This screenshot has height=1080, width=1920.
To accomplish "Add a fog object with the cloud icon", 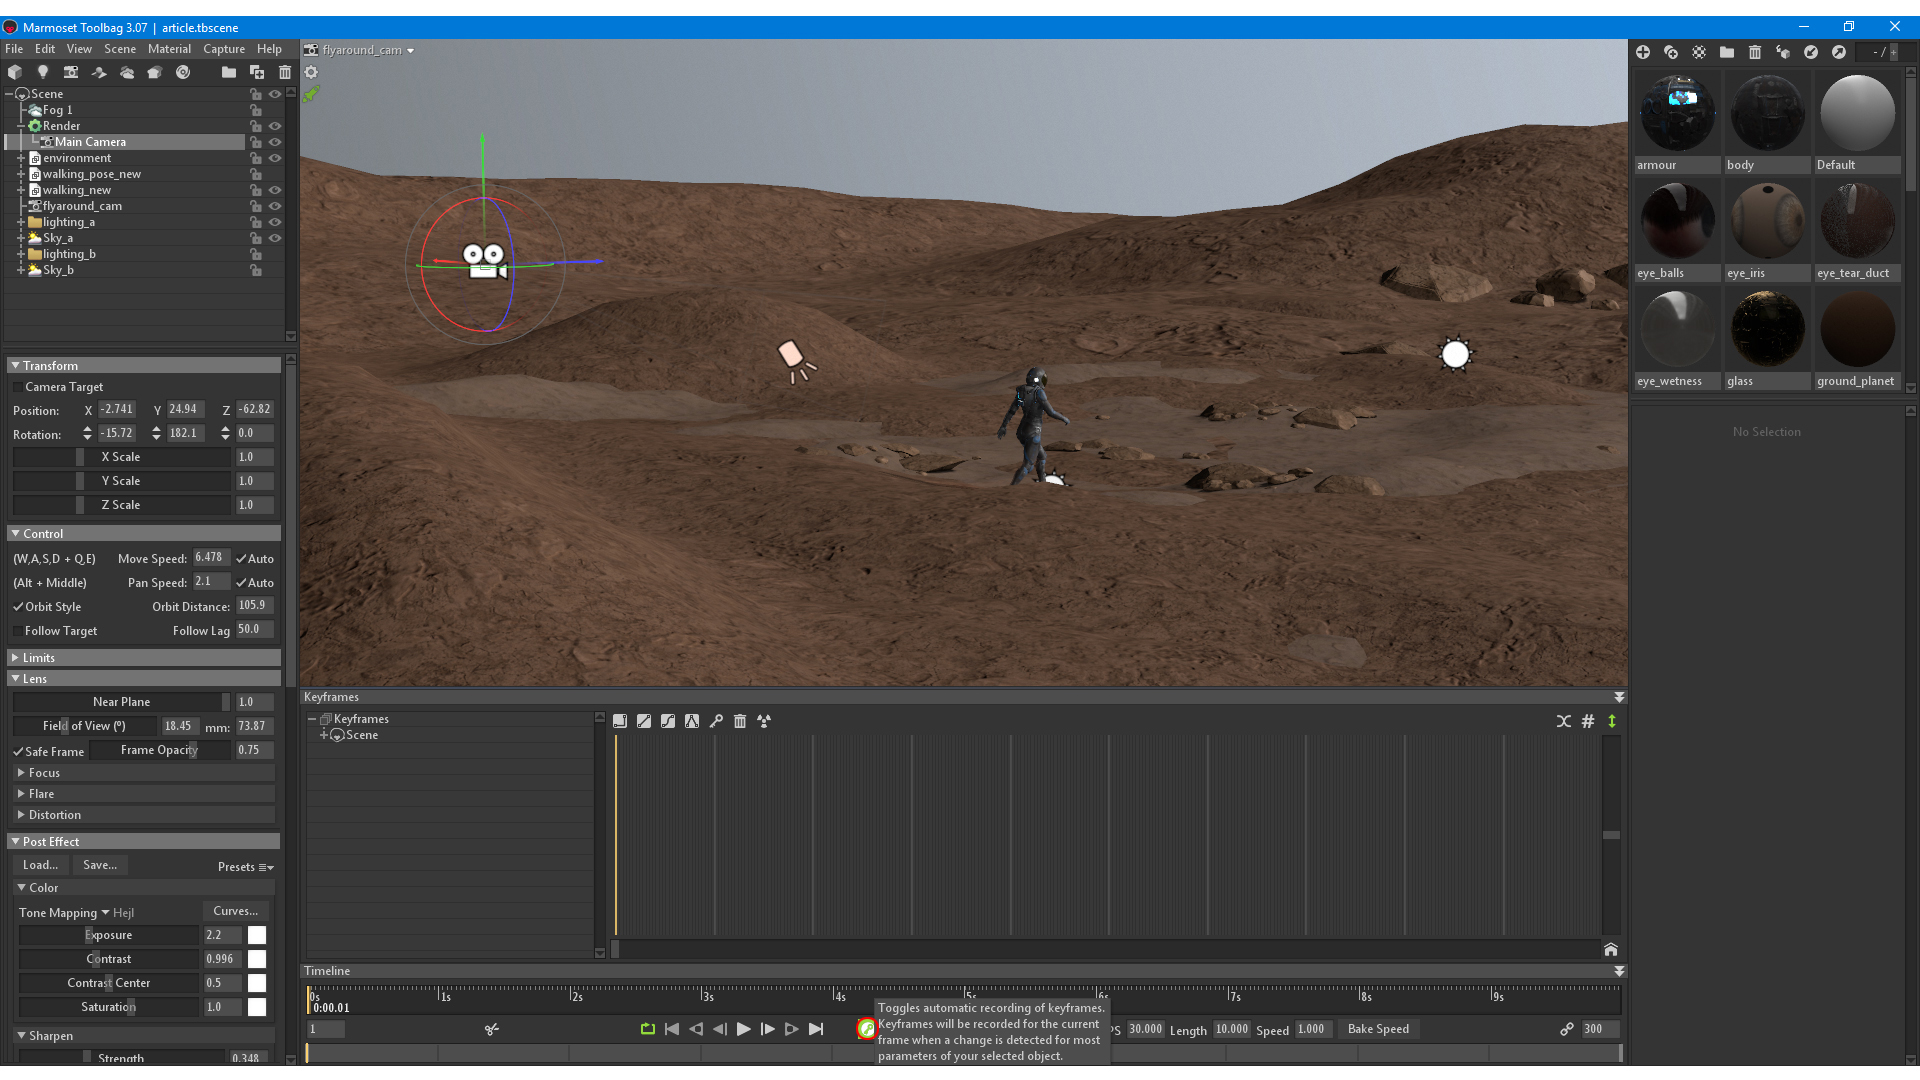I will pos(127,72).
